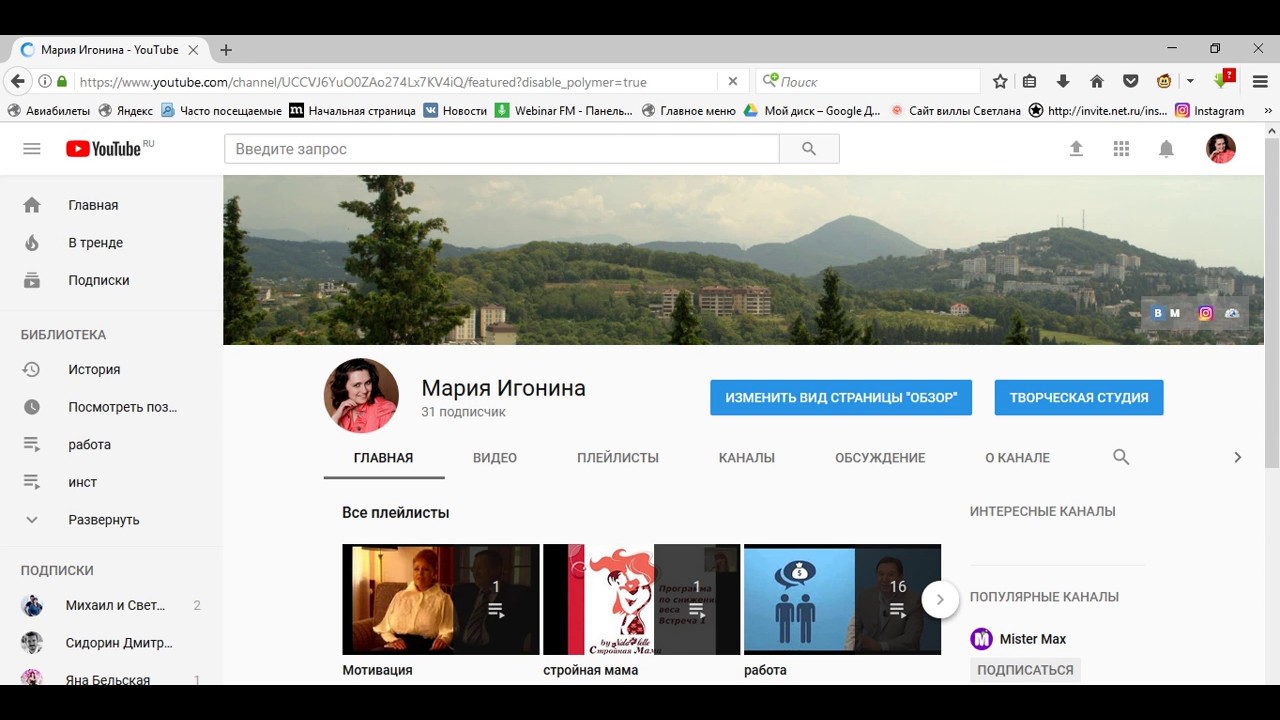Viewport: 1280px width, 720px height.
Task: Open the Мой диск – Google Д... bookmark
Action: pos(812,111)
